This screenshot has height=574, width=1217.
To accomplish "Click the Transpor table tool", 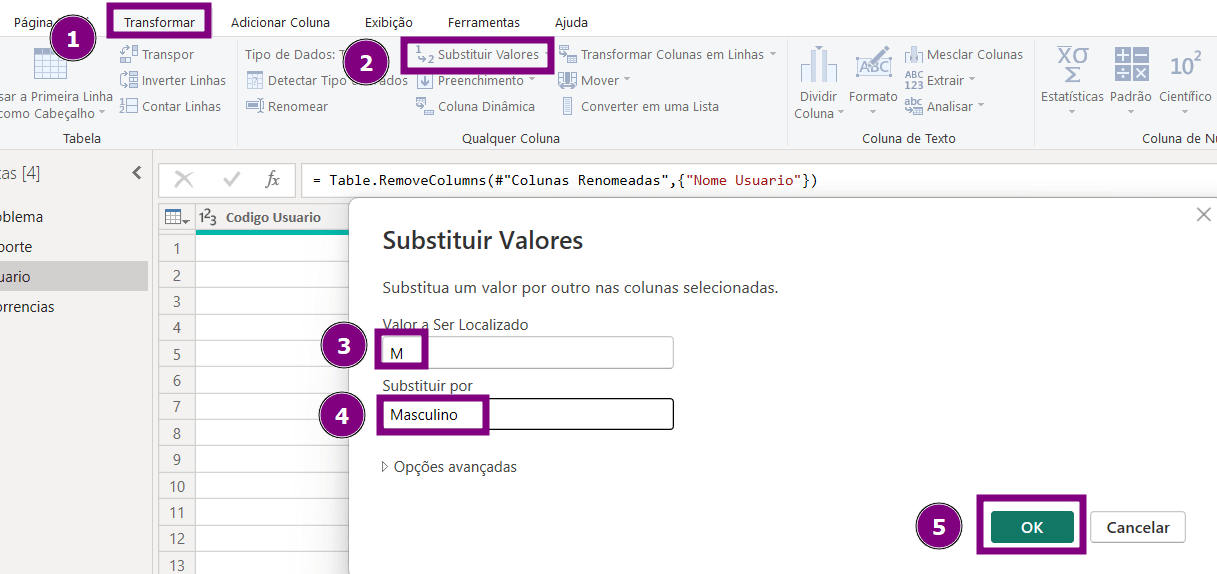I will point(157,54).
